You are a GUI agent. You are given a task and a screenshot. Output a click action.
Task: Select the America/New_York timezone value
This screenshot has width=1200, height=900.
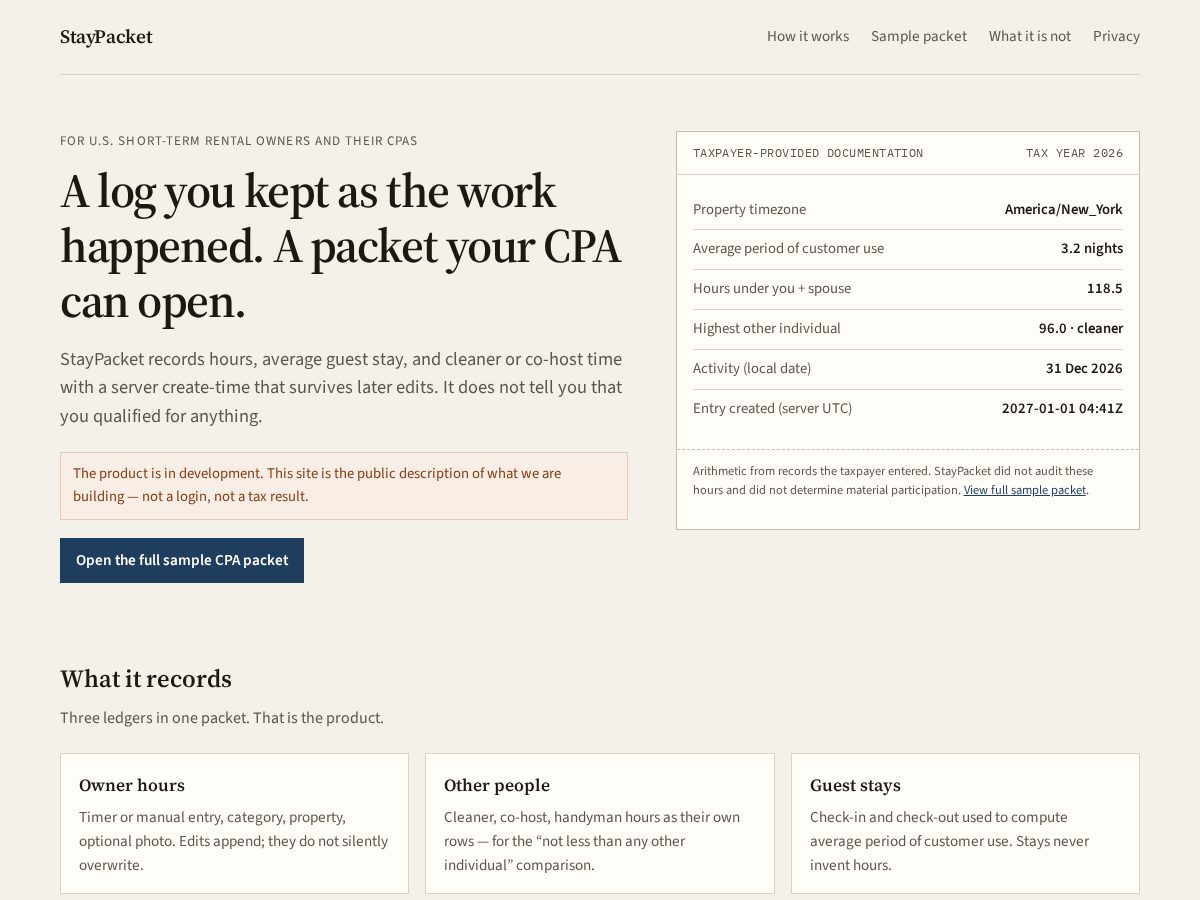point(1064,209)
